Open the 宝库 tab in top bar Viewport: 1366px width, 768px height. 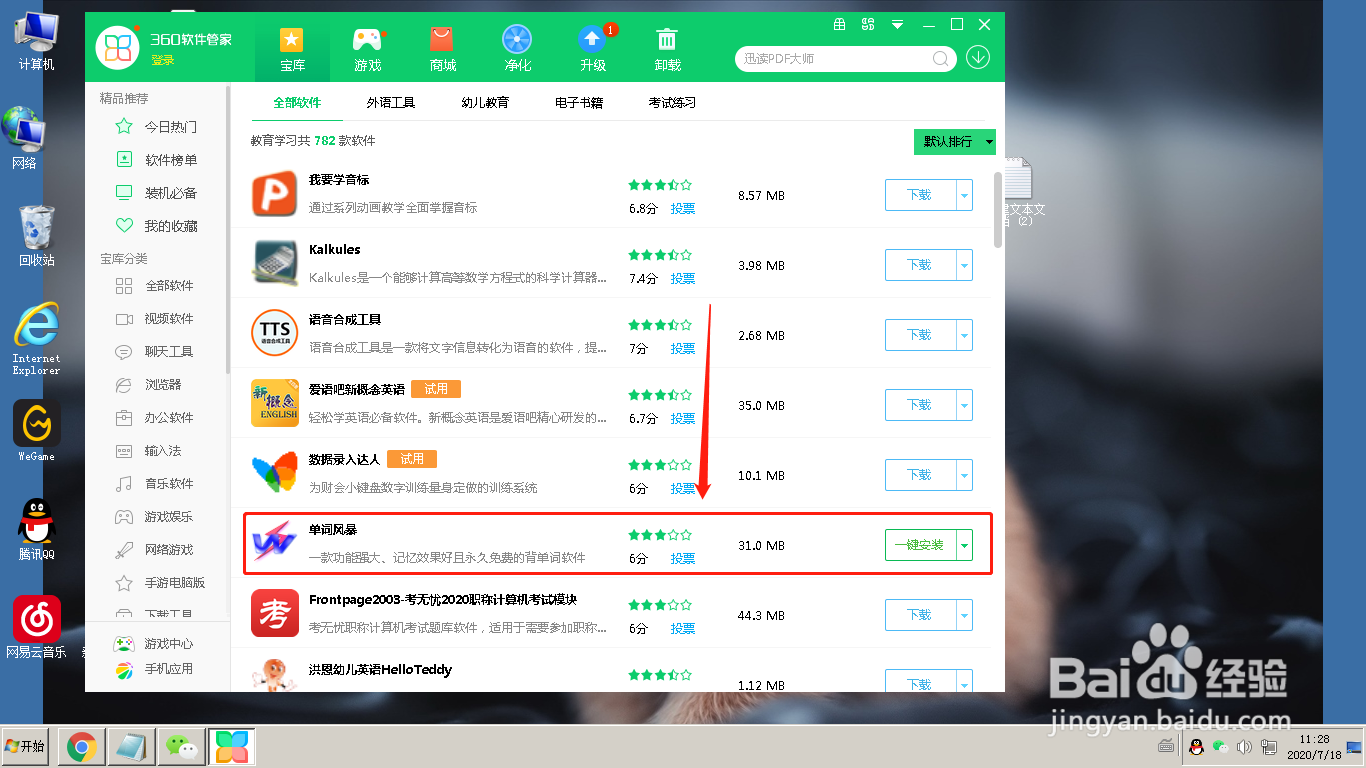click(292, 49)
